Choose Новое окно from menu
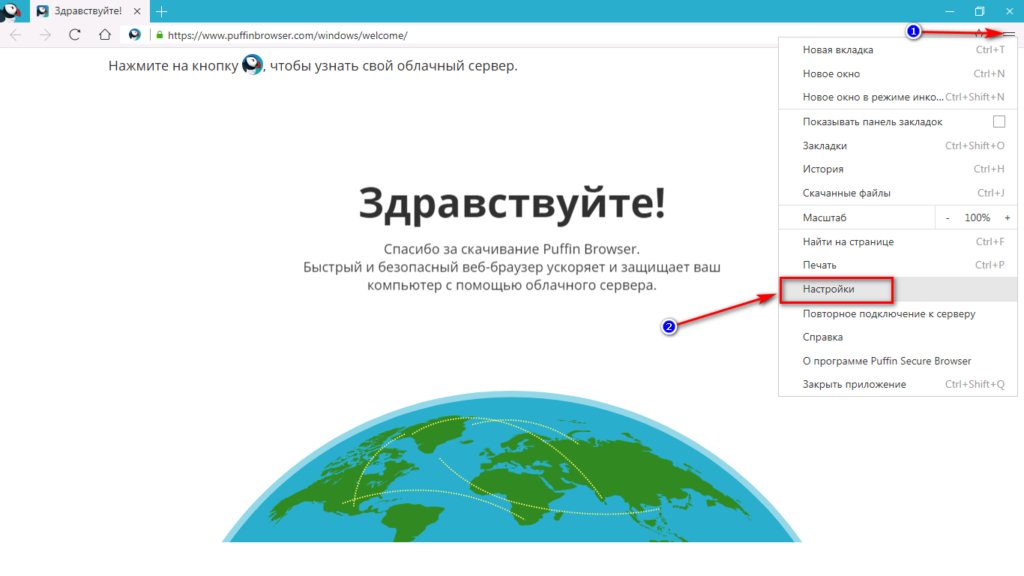 [898, 74]
